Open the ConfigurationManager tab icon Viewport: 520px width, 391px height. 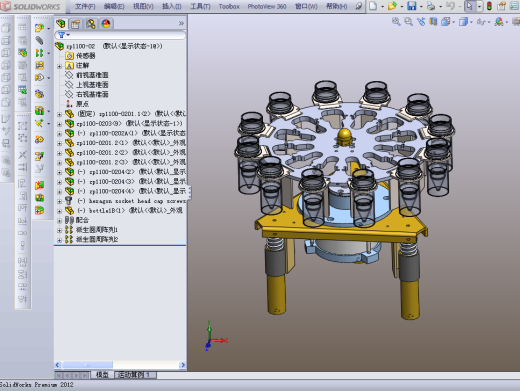(91, 24)
